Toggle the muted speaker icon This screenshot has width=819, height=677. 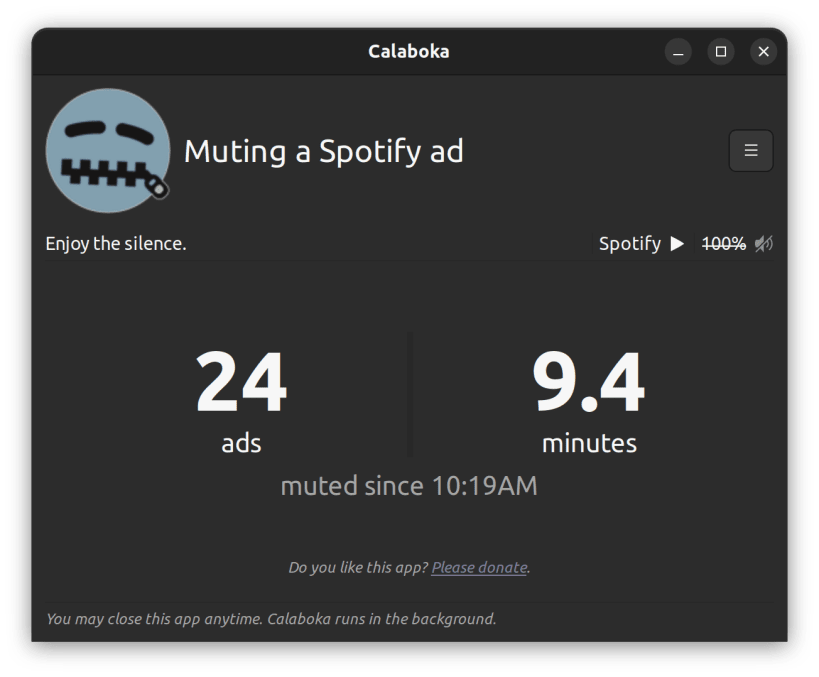[x=764, y=243]
